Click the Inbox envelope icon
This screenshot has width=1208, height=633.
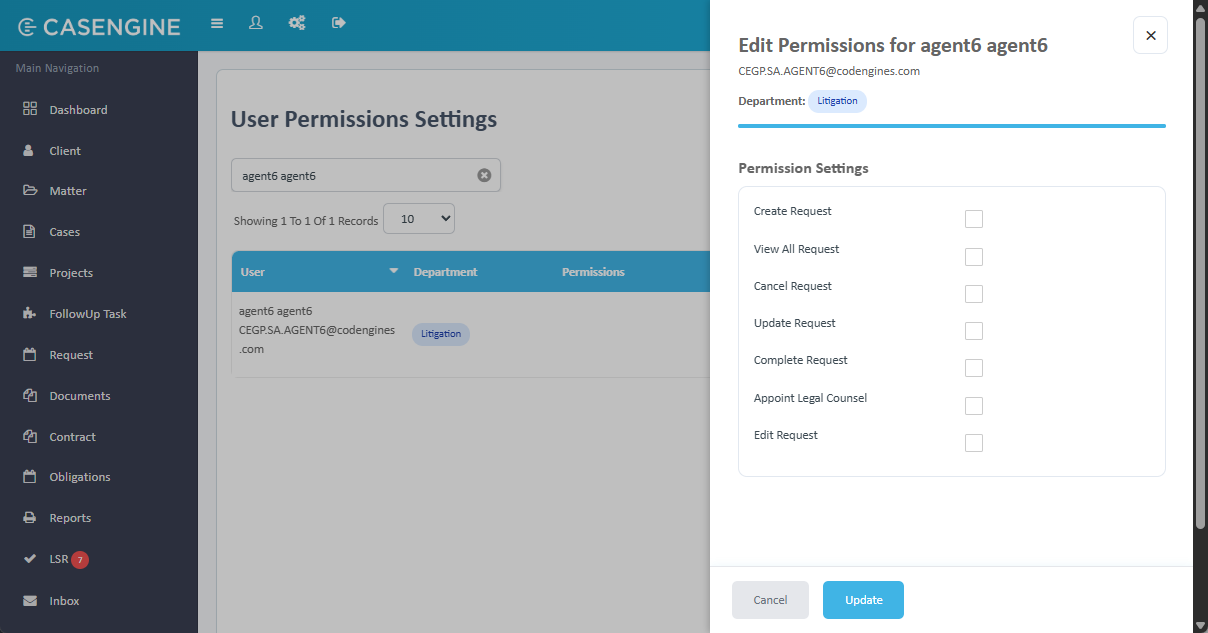[30, 600]
